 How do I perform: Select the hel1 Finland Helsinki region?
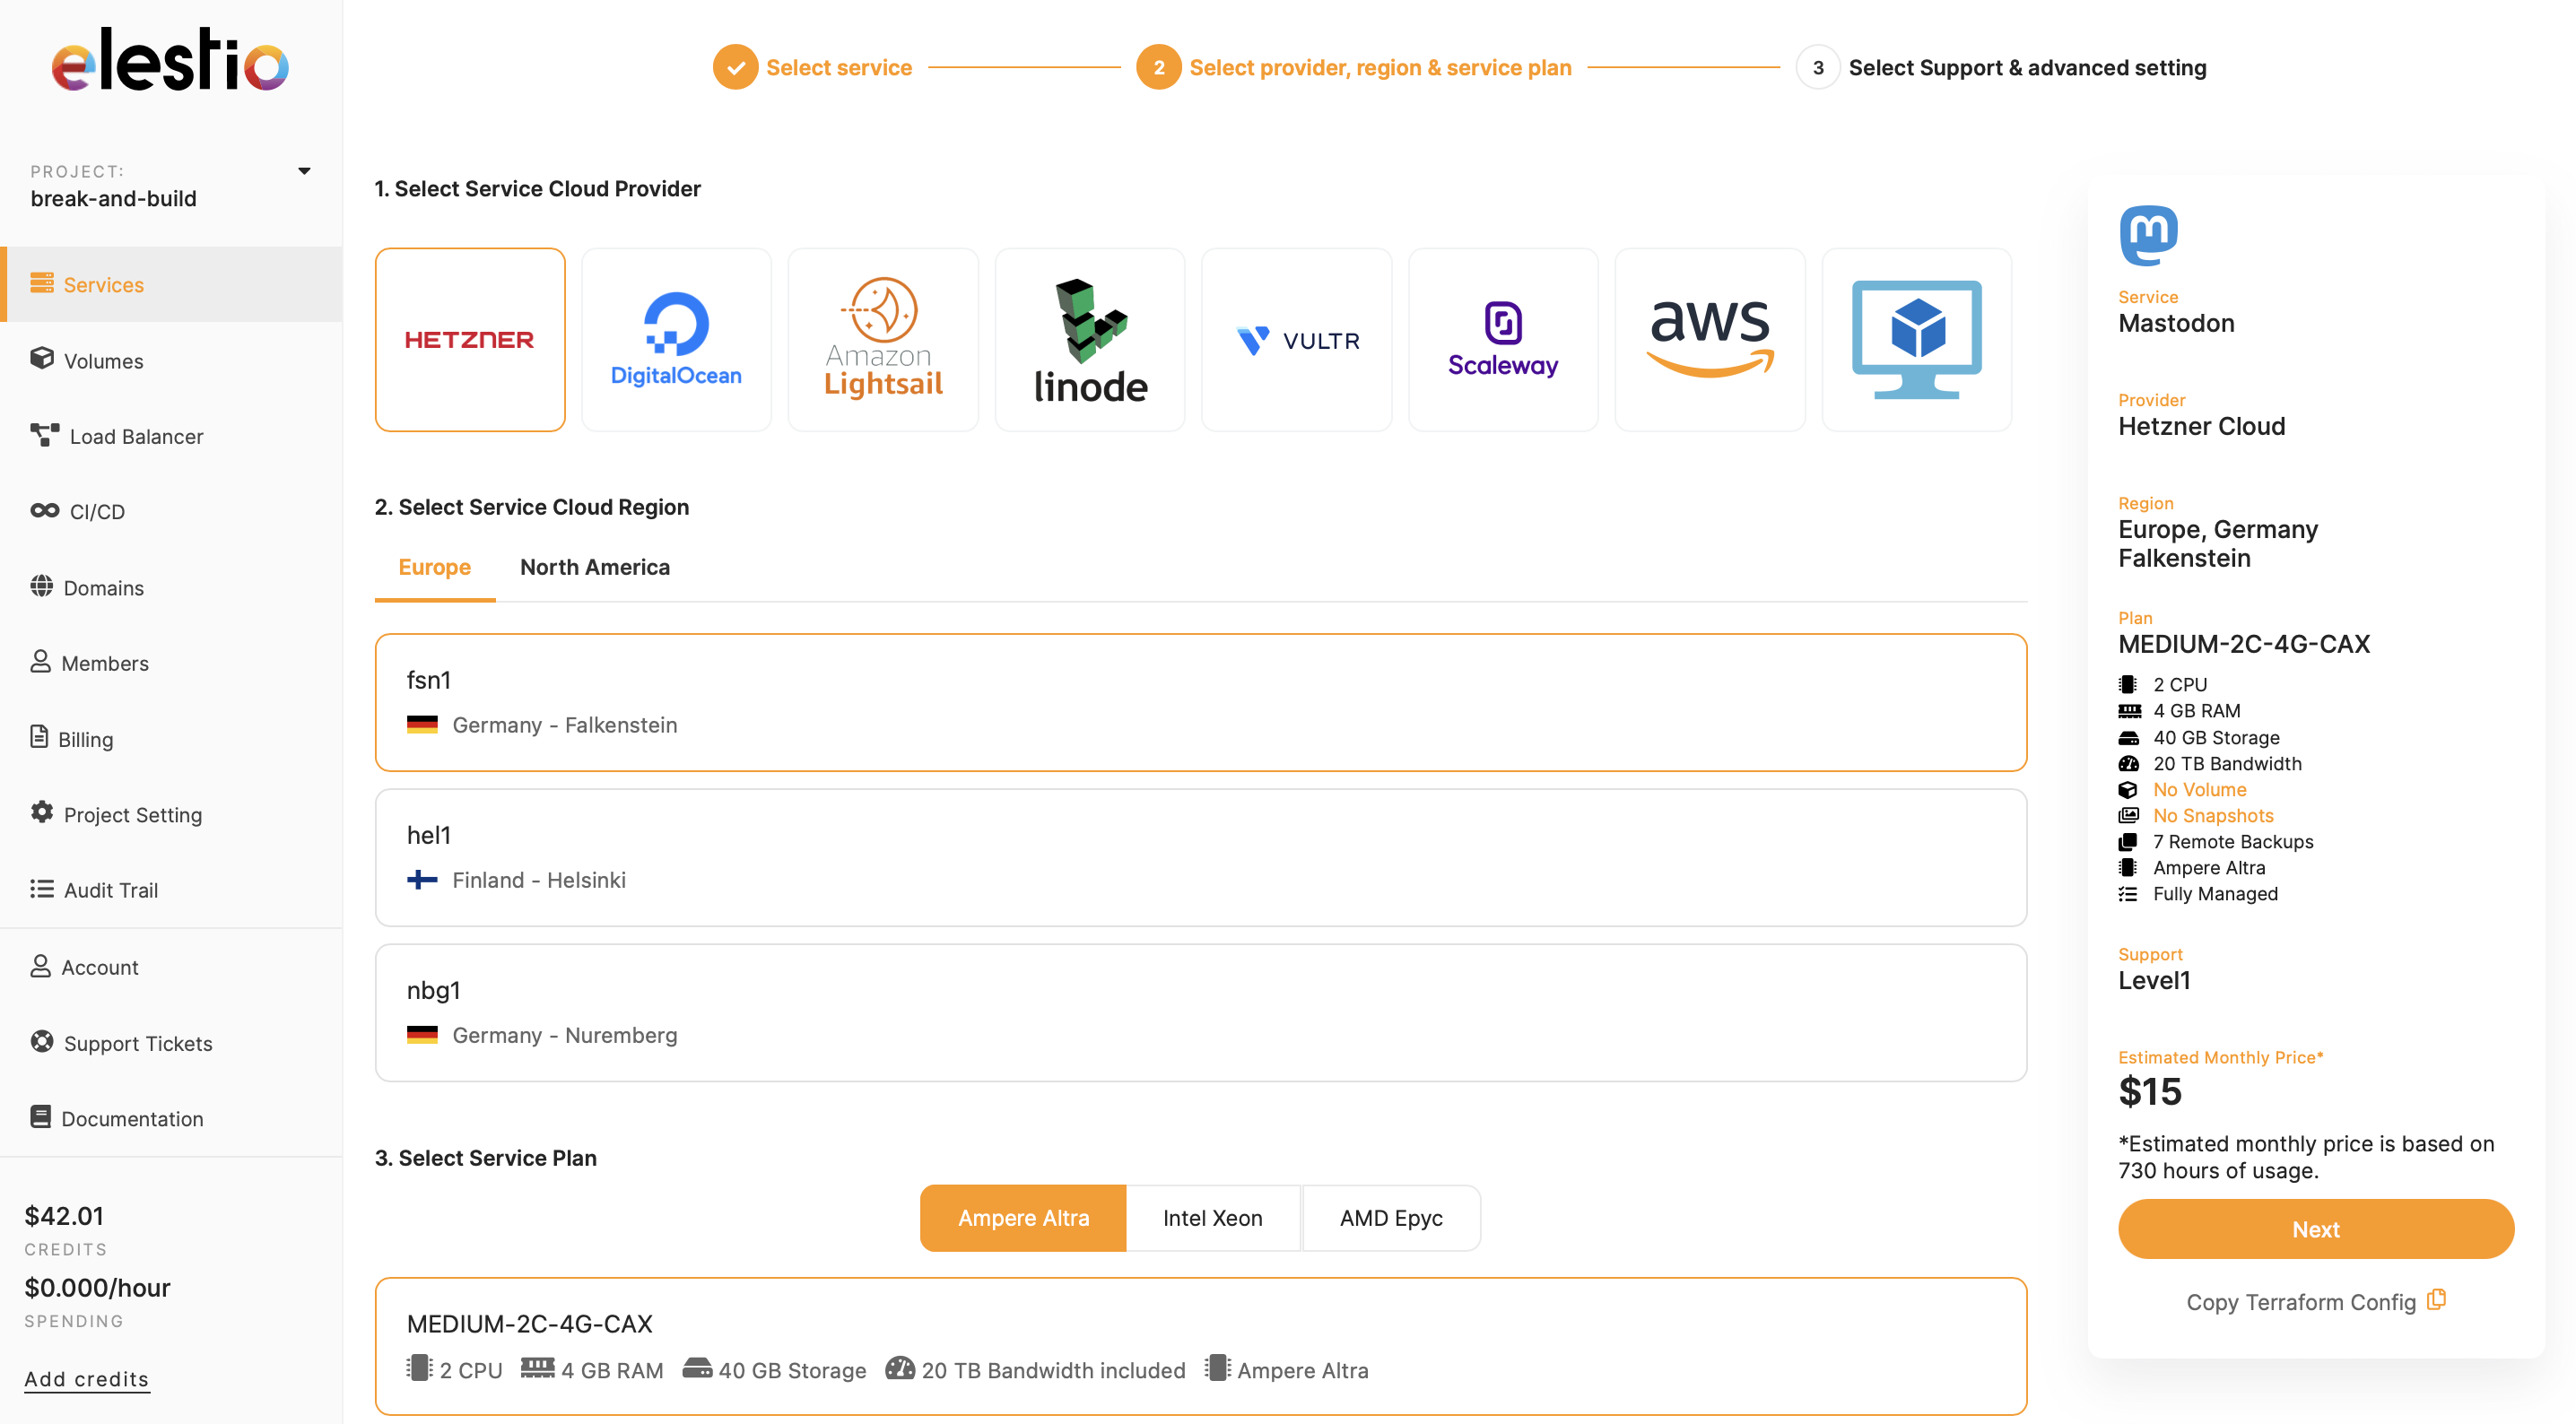point(1200,857)
